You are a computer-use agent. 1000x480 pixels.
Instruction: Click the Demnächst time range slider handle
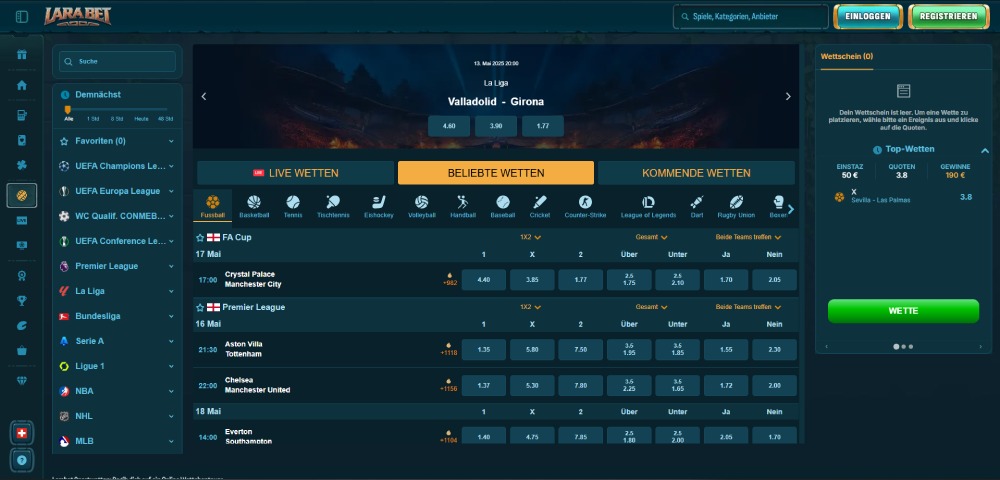[x=68, y=109]
